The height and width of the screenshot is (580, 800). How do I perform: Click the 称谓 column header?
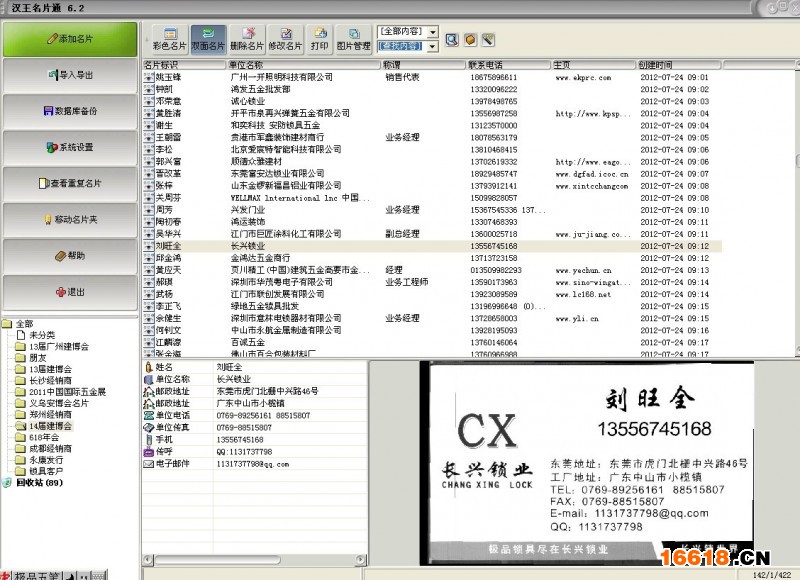[424, 65]
